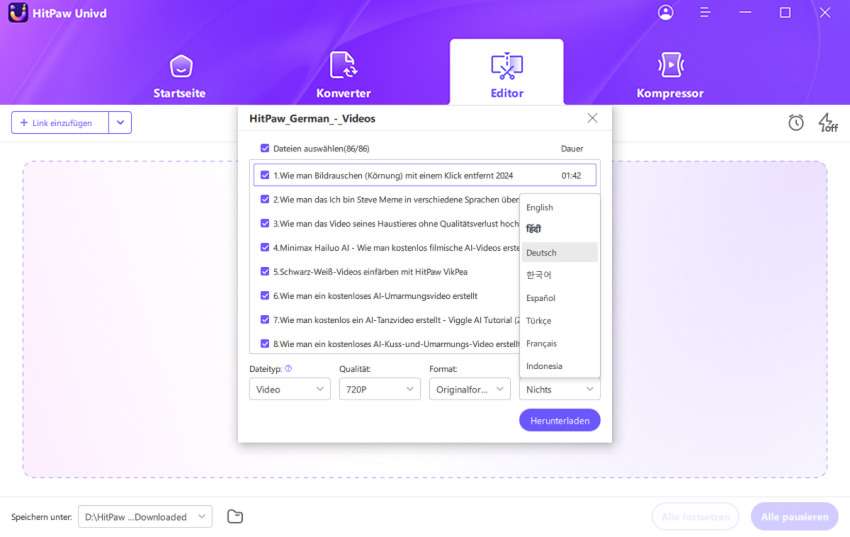Open the output folder icon
Image resolution: width=850 pixels, height=537 pixels.
pos(235,516)
